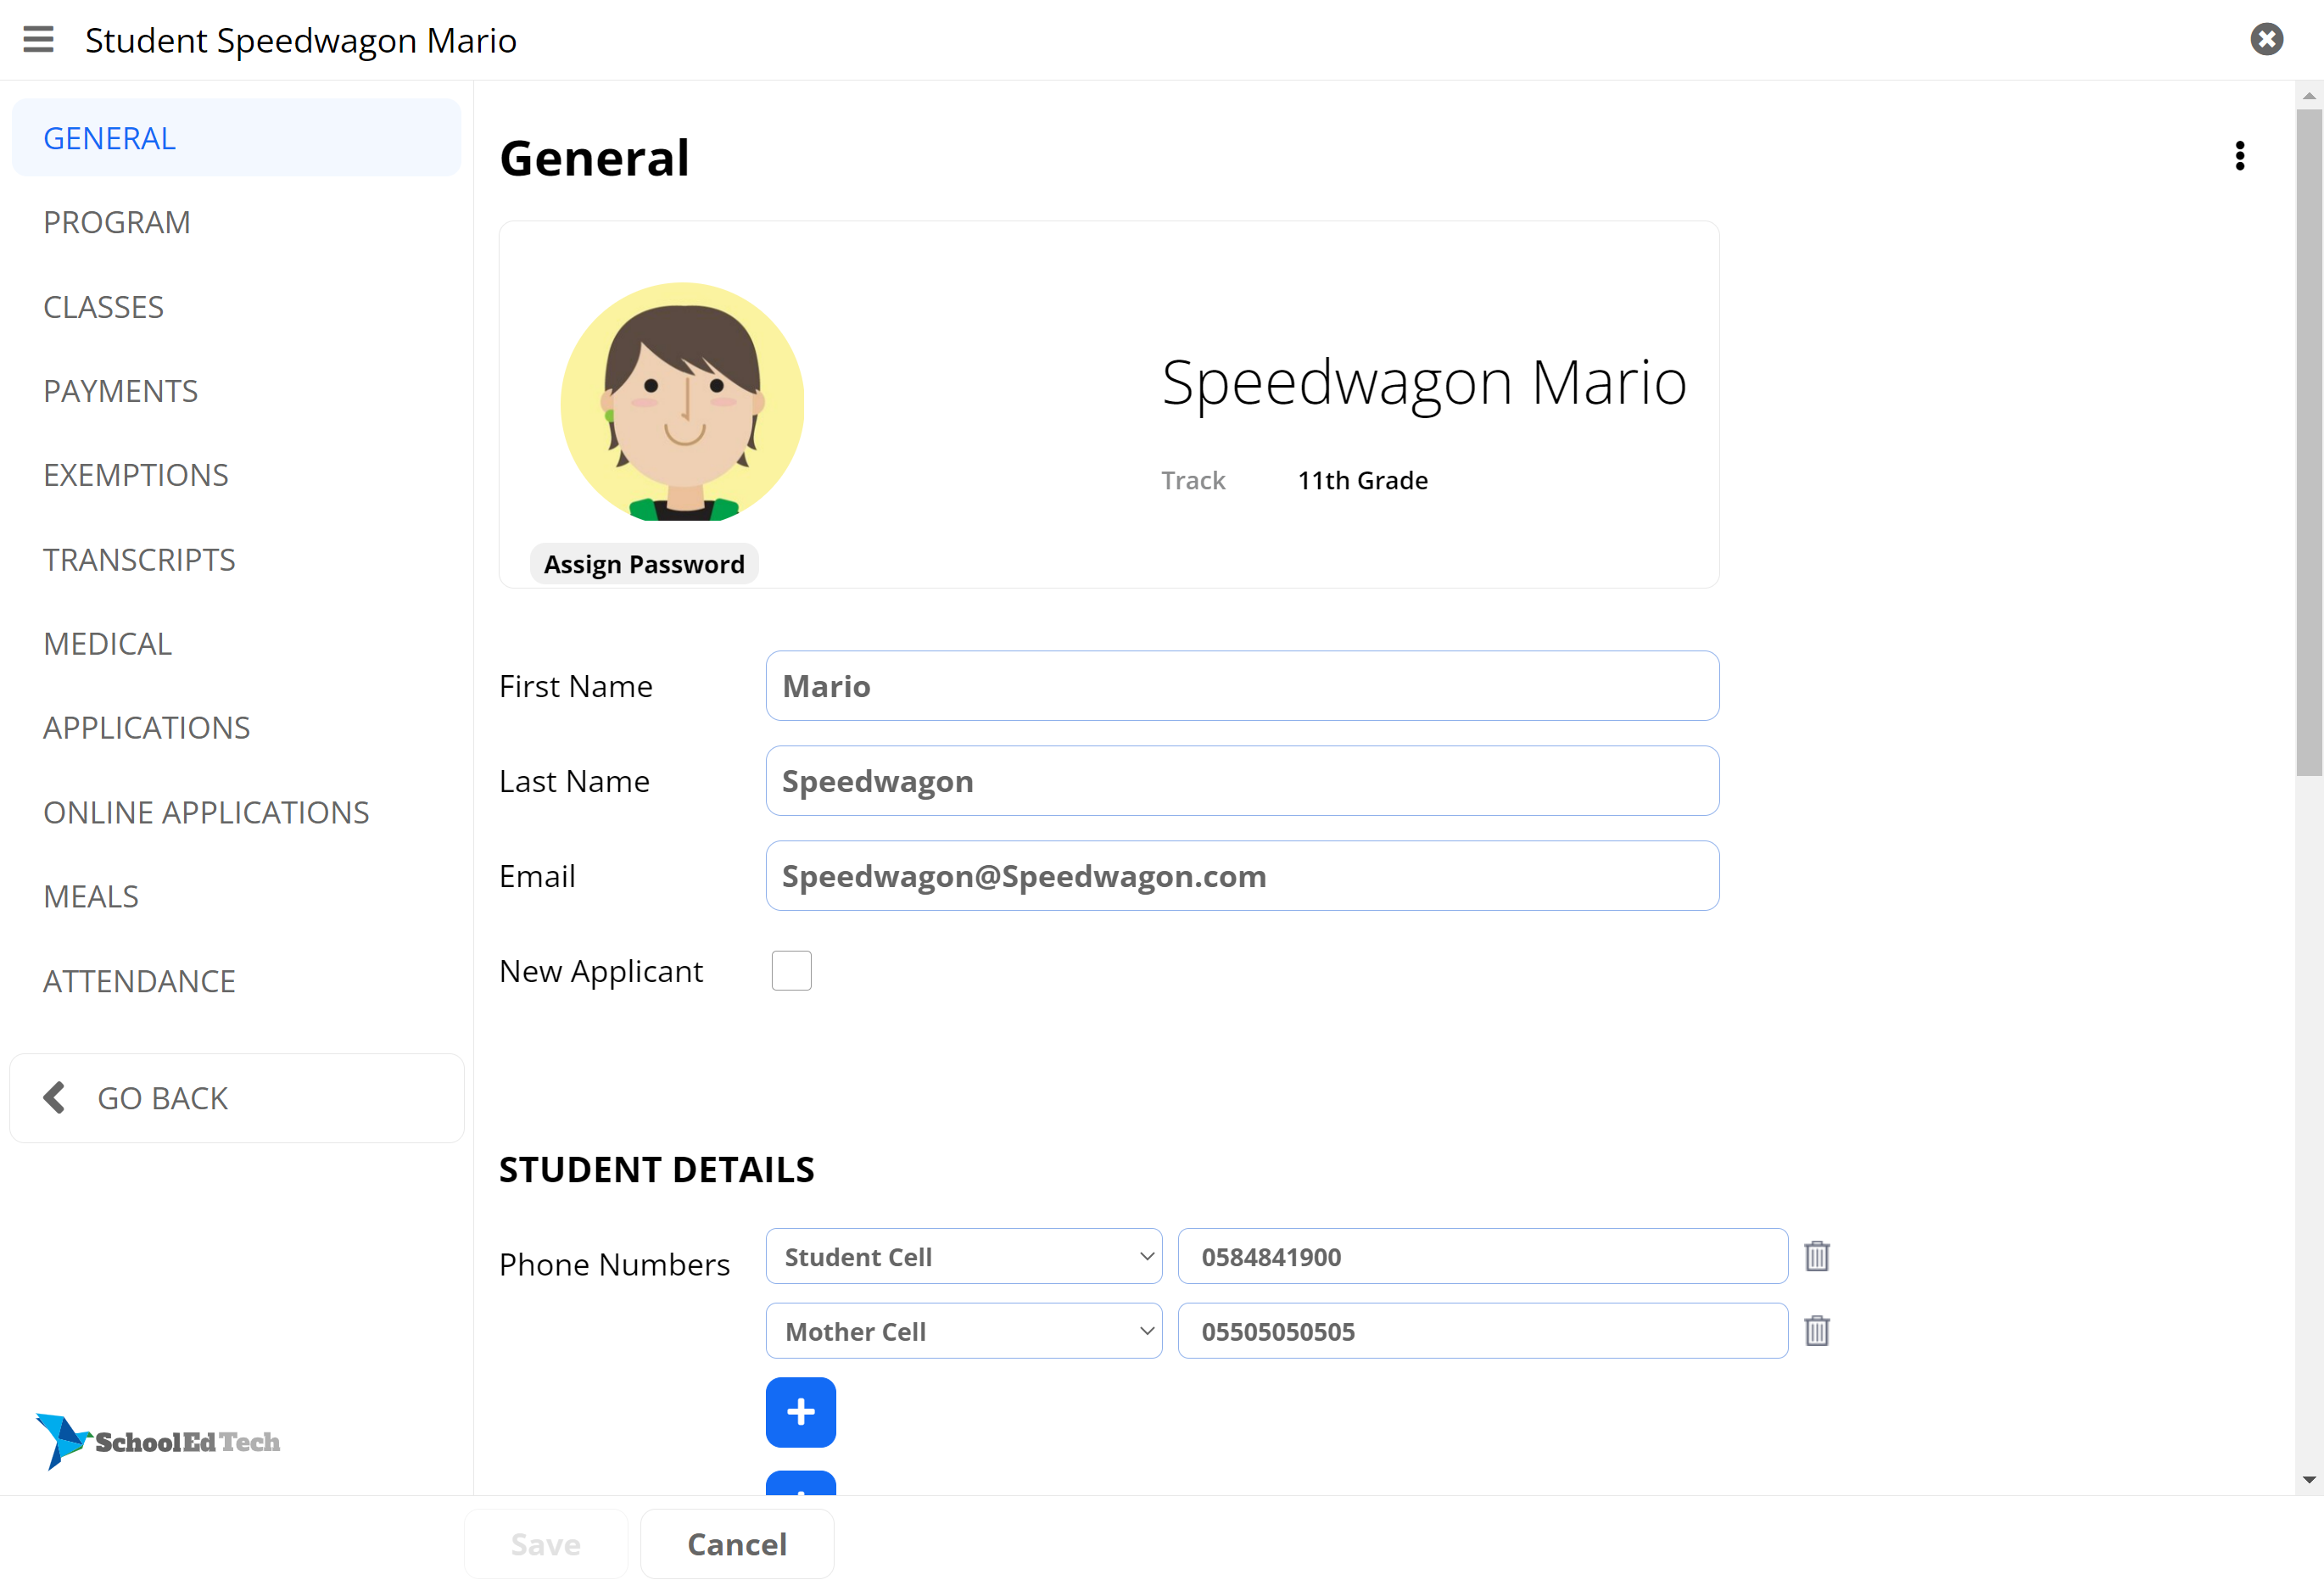Screen dimensions: 2324x1591
Task: Open the TRANSCRIPTS section
Action: tap(139, 560)
